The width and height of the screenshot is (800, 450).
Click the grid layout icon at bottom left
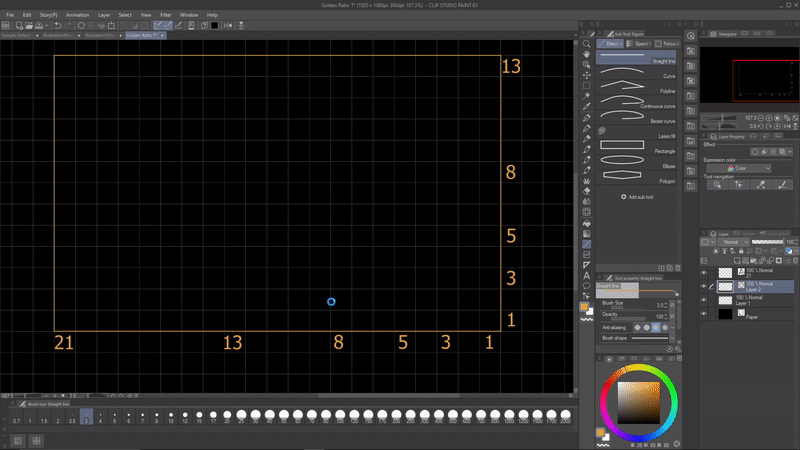(36, 440)
